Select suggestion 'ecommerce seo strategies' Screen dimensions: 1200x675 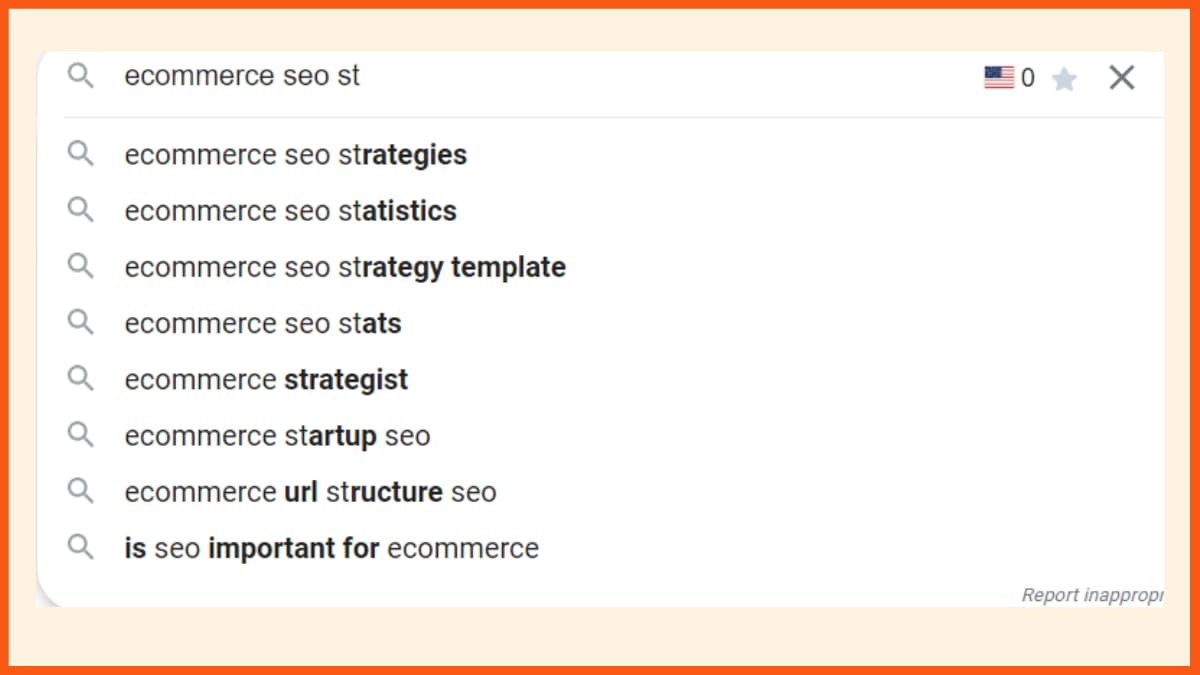tap(295, 155)
